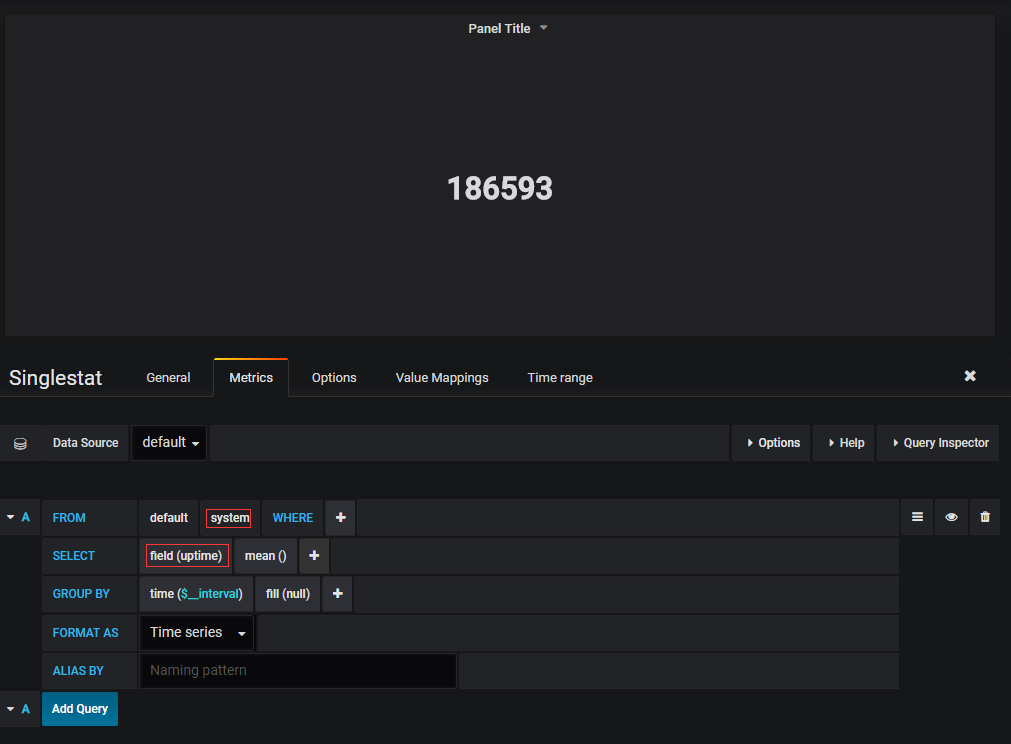Toggle query A visibility with eye icon

tap(951, 517)
